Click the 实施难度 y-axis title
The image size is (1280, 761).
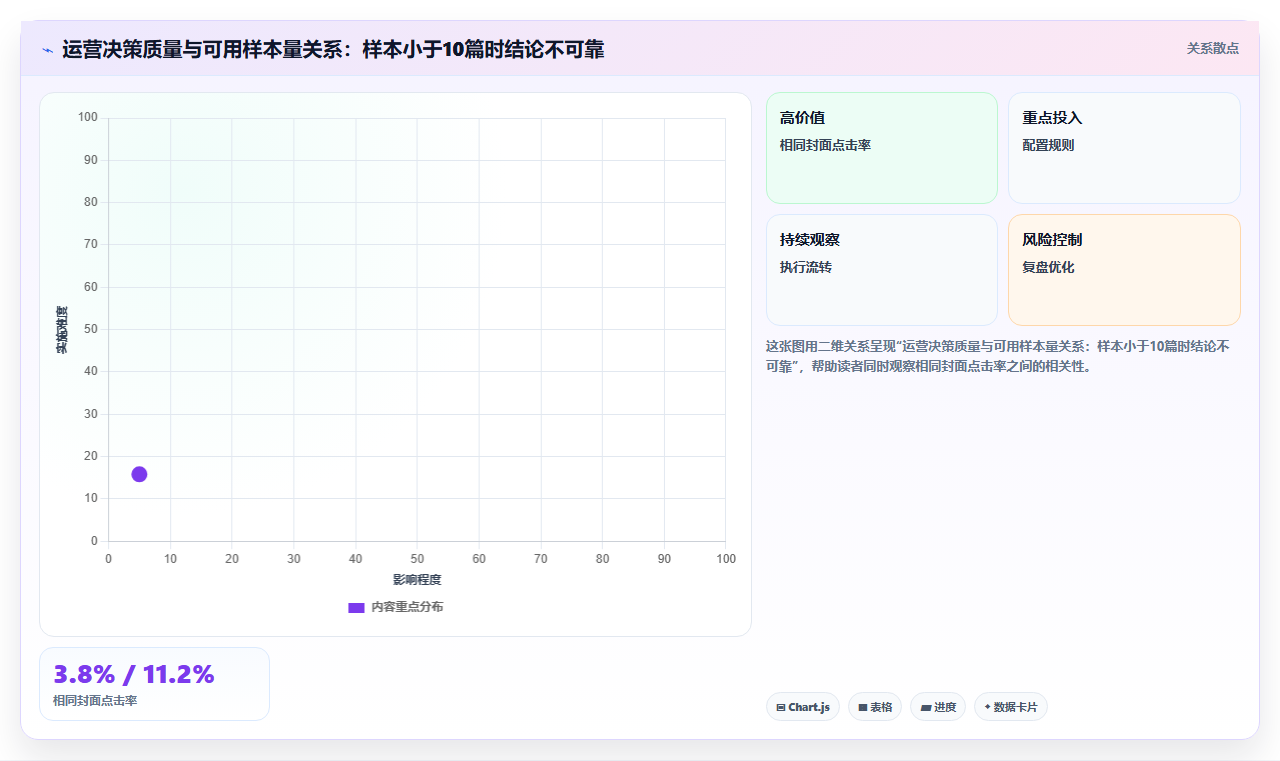pos(62,330)
